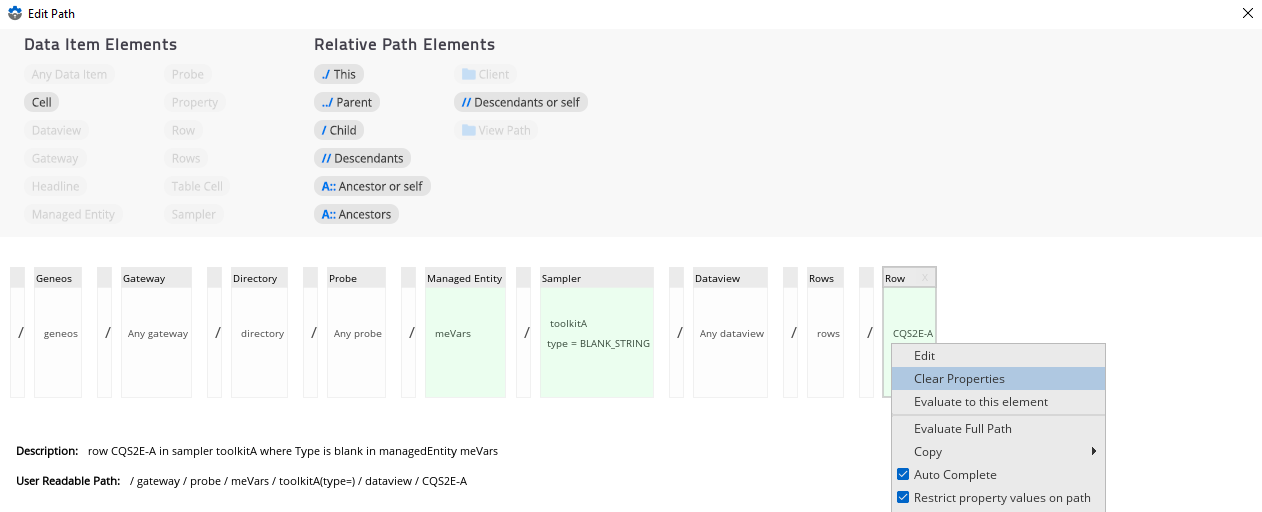
Task: Add the A:: Ancestors path element
Action: (356, 214)
